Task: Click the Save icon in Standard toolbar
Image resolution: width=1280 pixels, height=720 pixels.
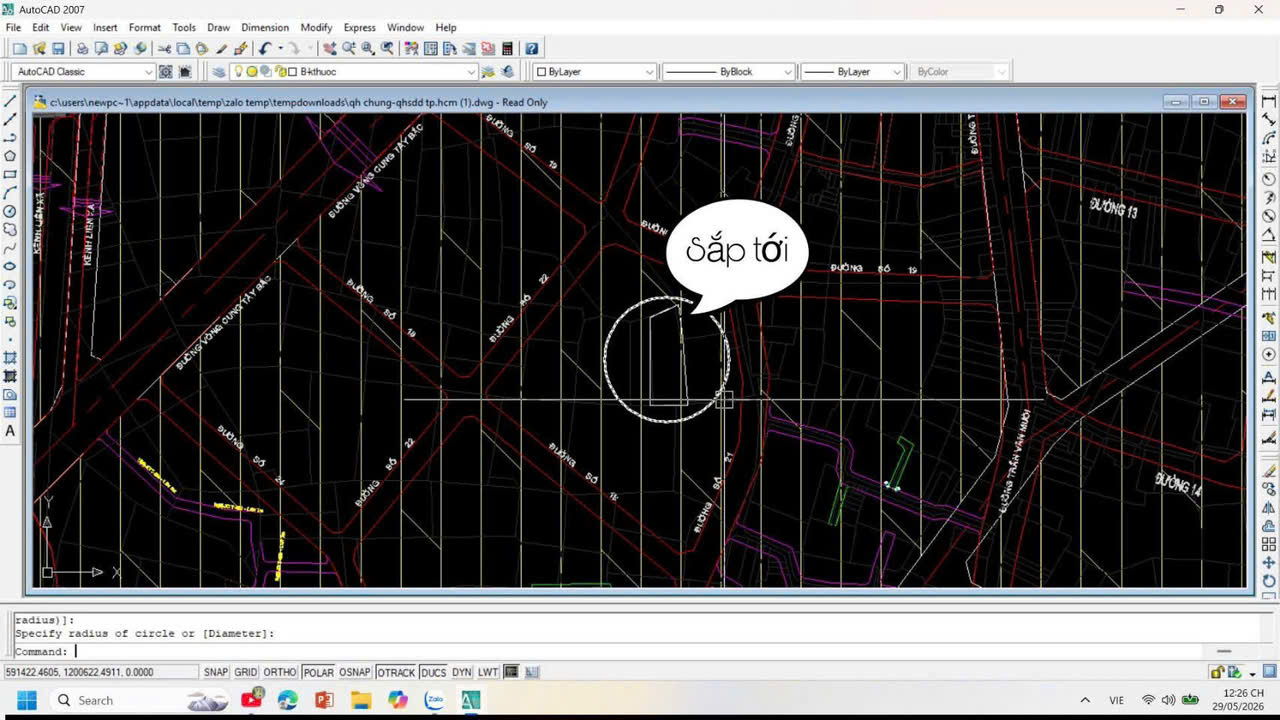Action: (58, 48)
